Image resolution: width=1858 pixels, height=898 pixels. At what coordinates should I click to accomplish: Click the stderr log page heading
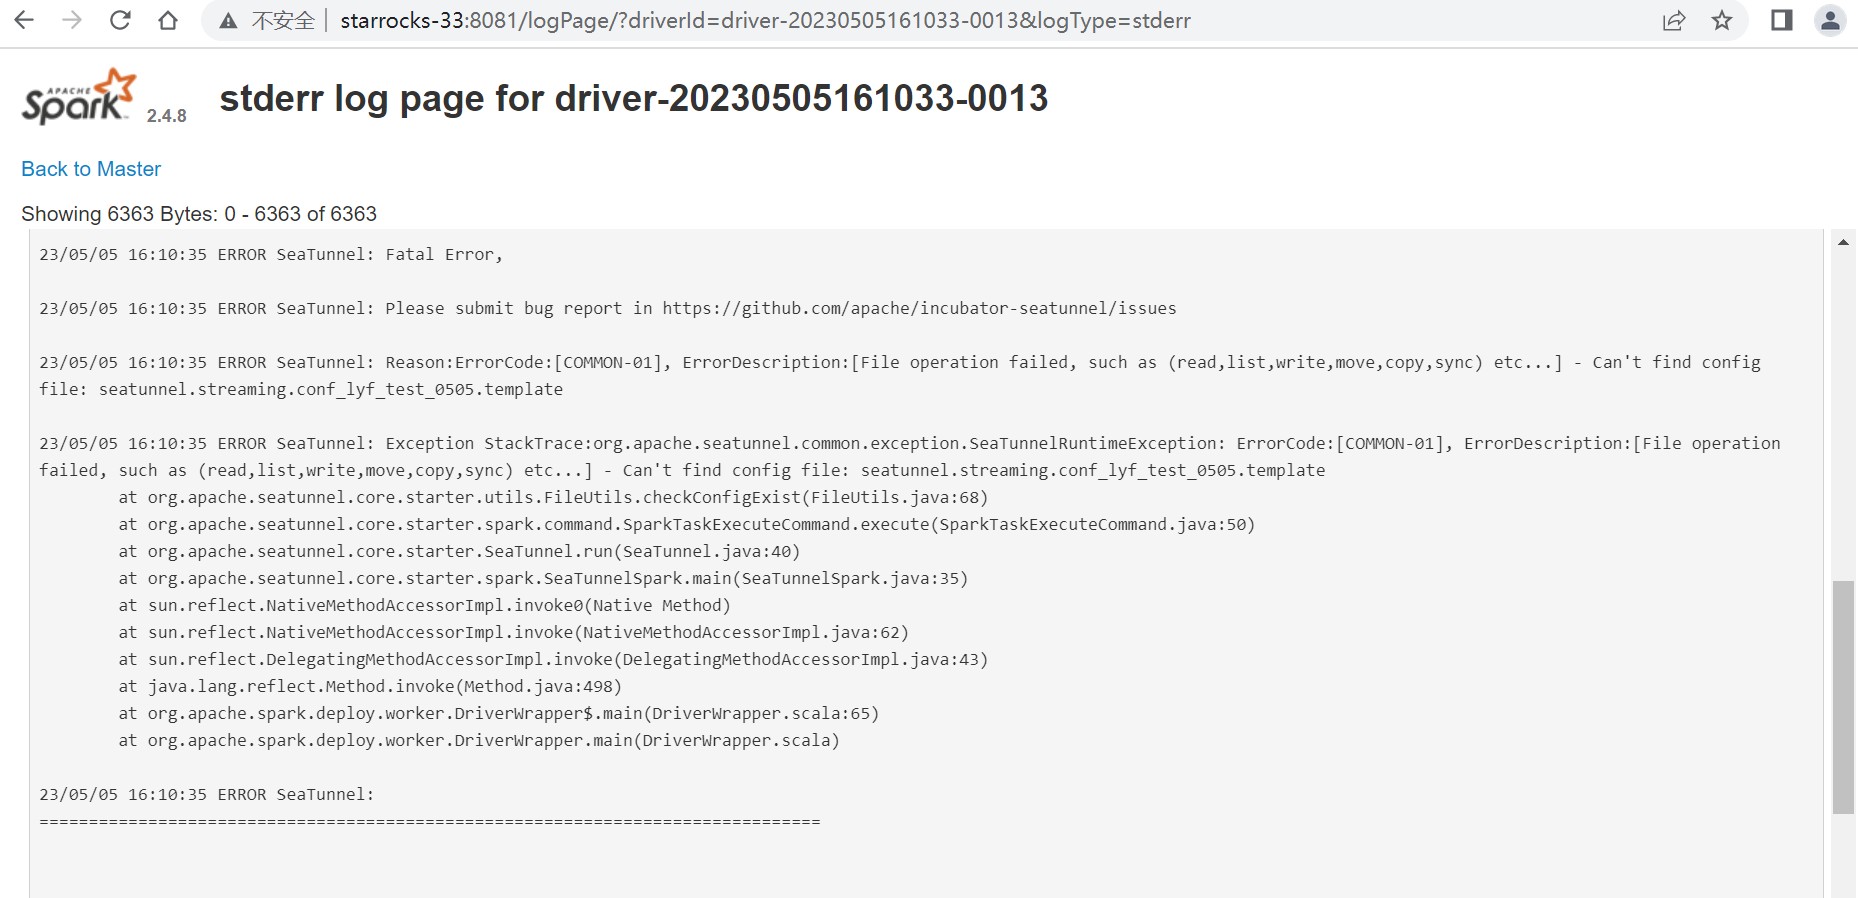pyautogui.click(x=634, y=98)
